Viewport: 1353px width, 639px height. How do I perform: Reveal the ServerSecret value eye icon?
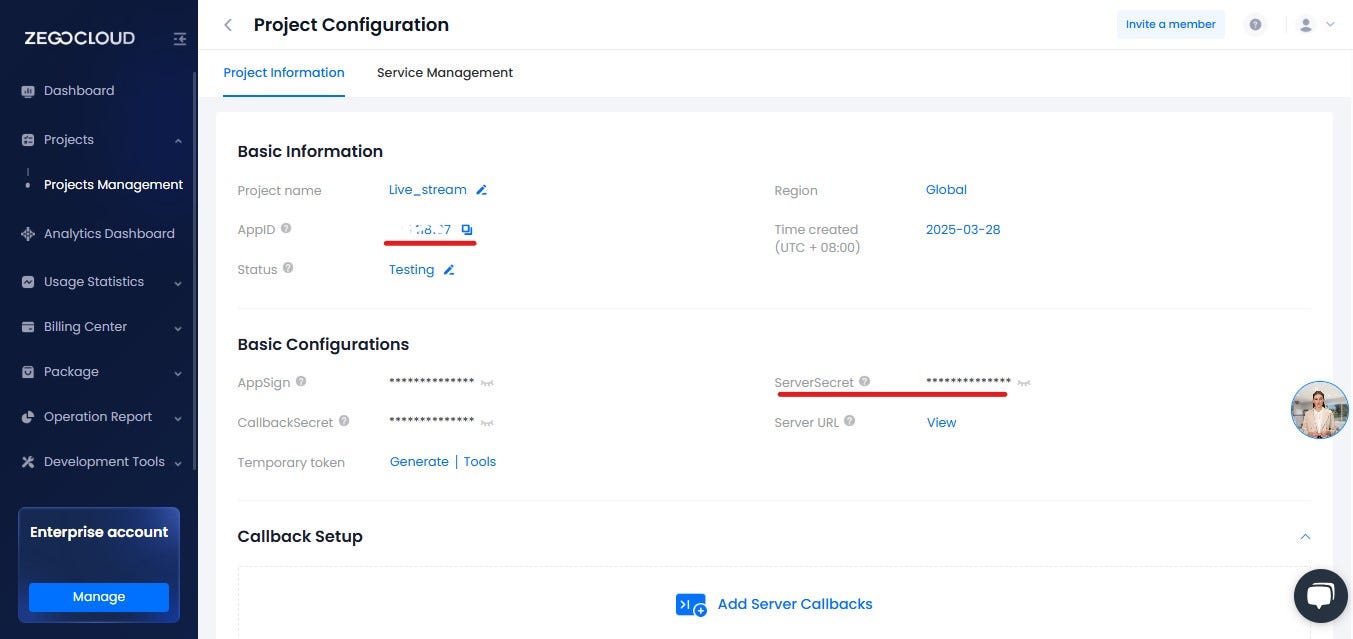[1024, 383]
